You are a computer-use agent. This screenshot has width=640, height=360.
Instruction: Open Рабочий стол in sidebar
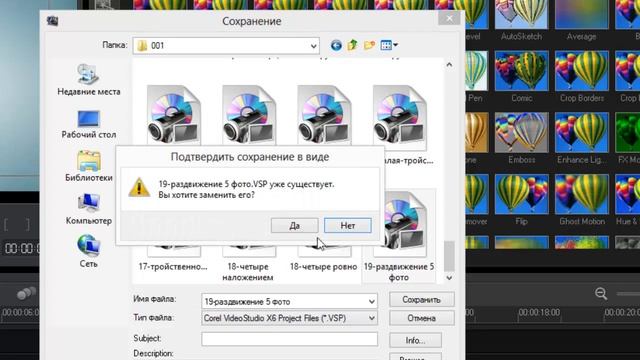click(89, 124)
